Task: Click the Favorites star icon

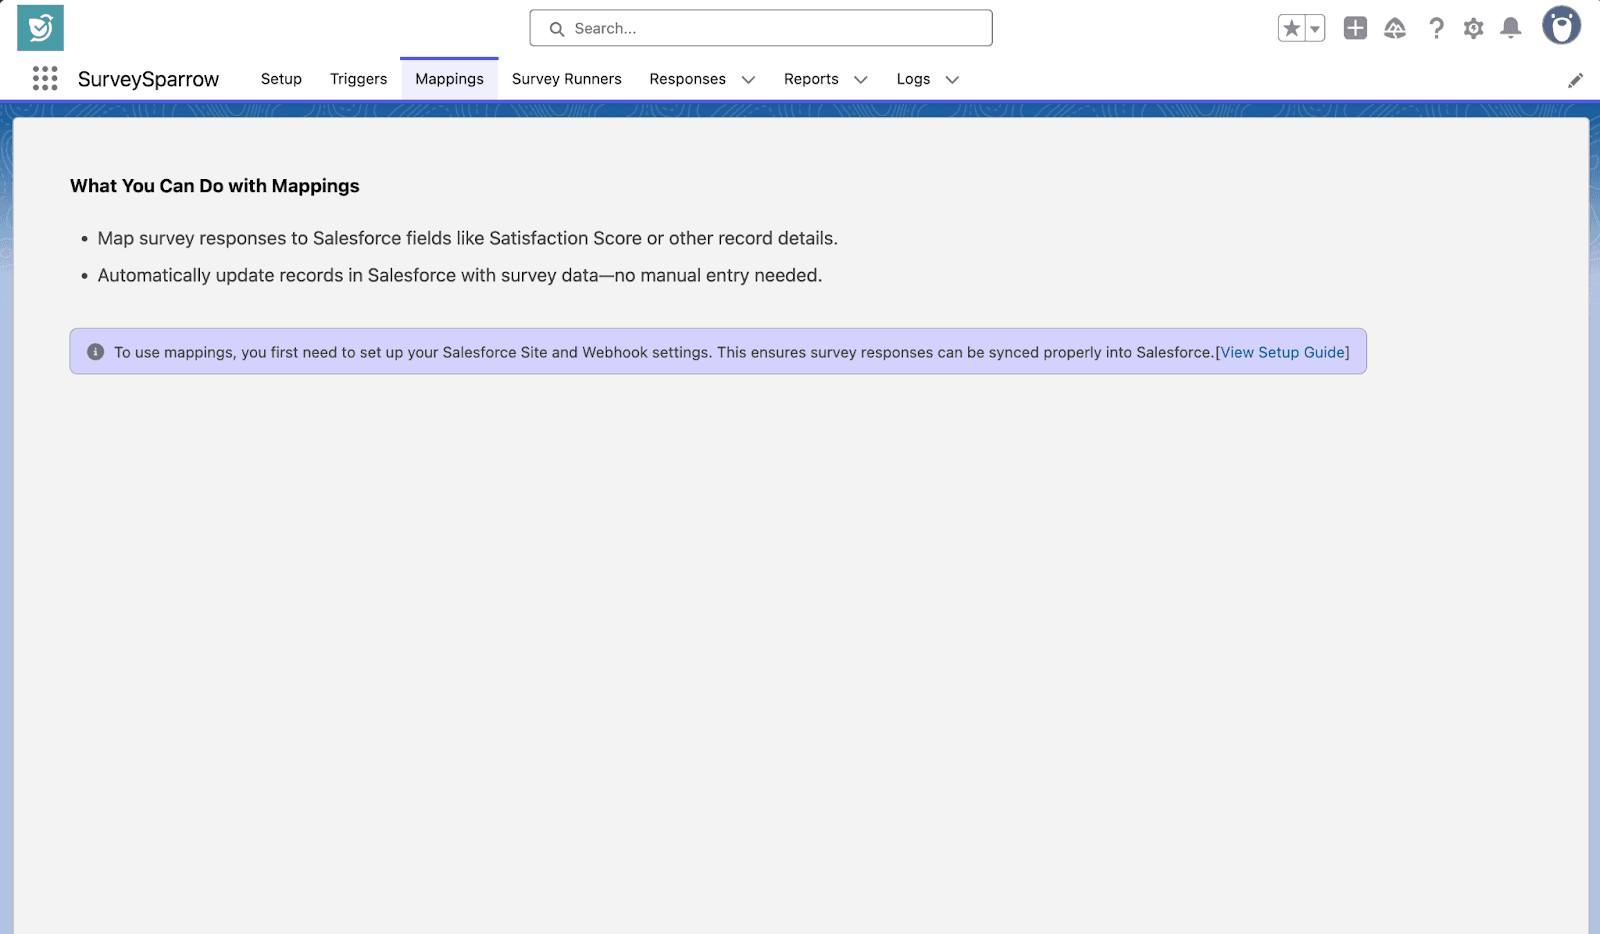Action: [1291, 28]
